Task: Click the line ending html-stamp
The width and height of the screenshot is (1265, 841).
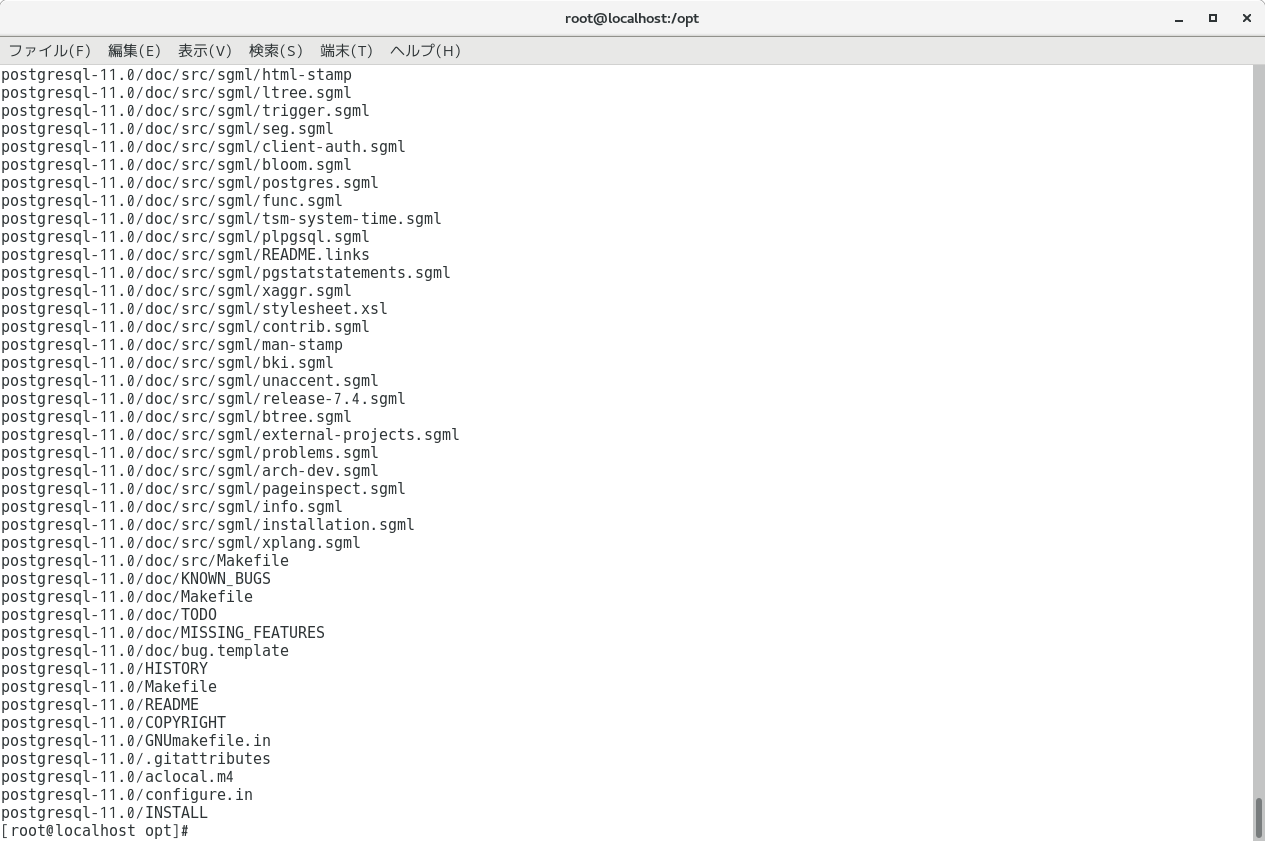Action: pos(177,75)
